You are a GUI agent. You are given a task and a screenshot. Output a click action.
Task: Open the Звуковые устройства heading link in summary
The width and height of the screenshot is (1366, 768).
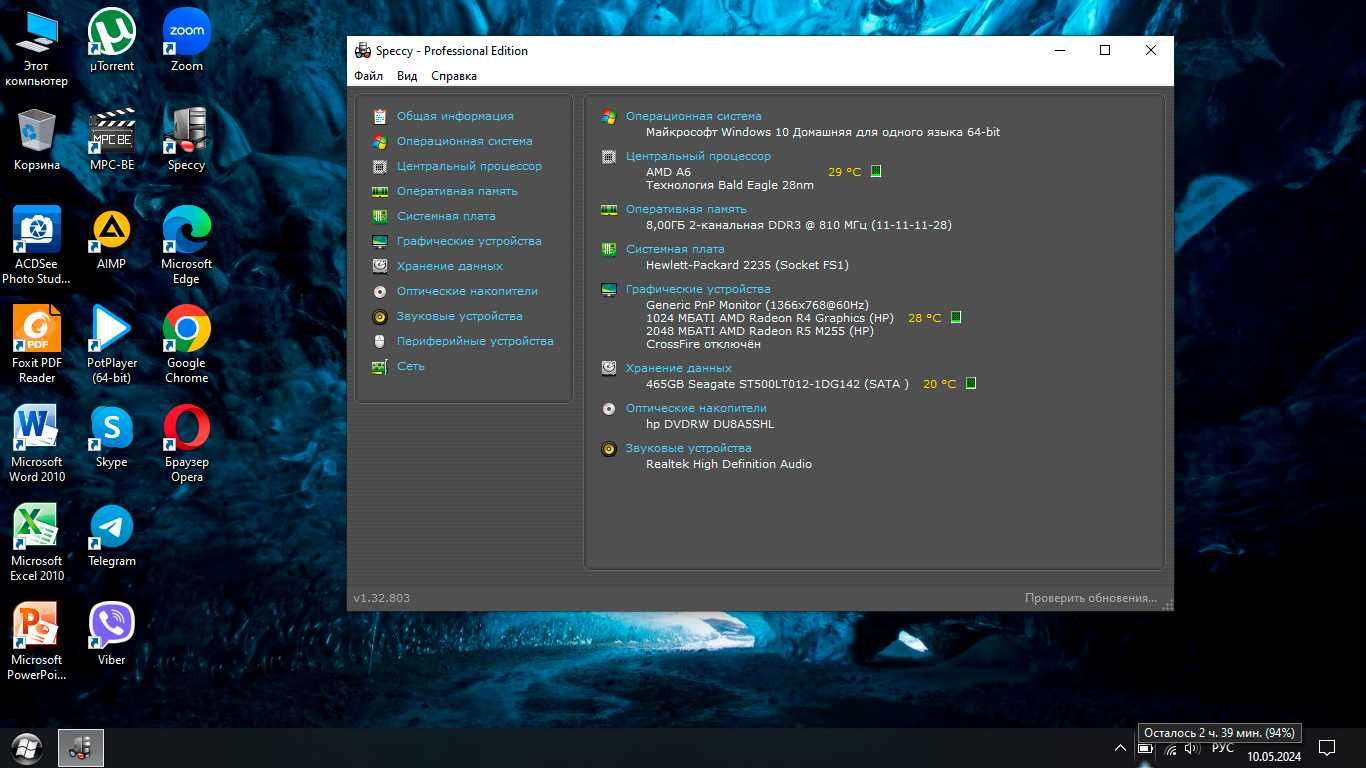(688, 448)
